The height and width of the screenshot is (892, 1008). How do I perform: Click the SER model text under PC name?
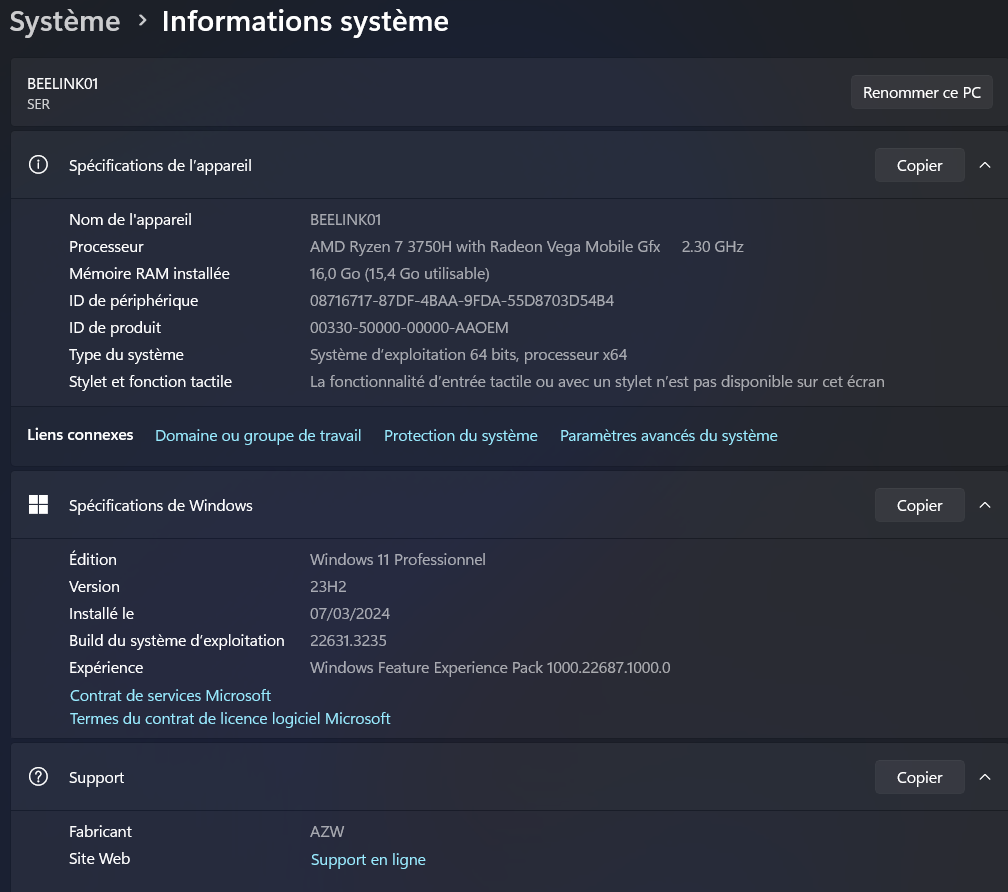coord(38,104)
